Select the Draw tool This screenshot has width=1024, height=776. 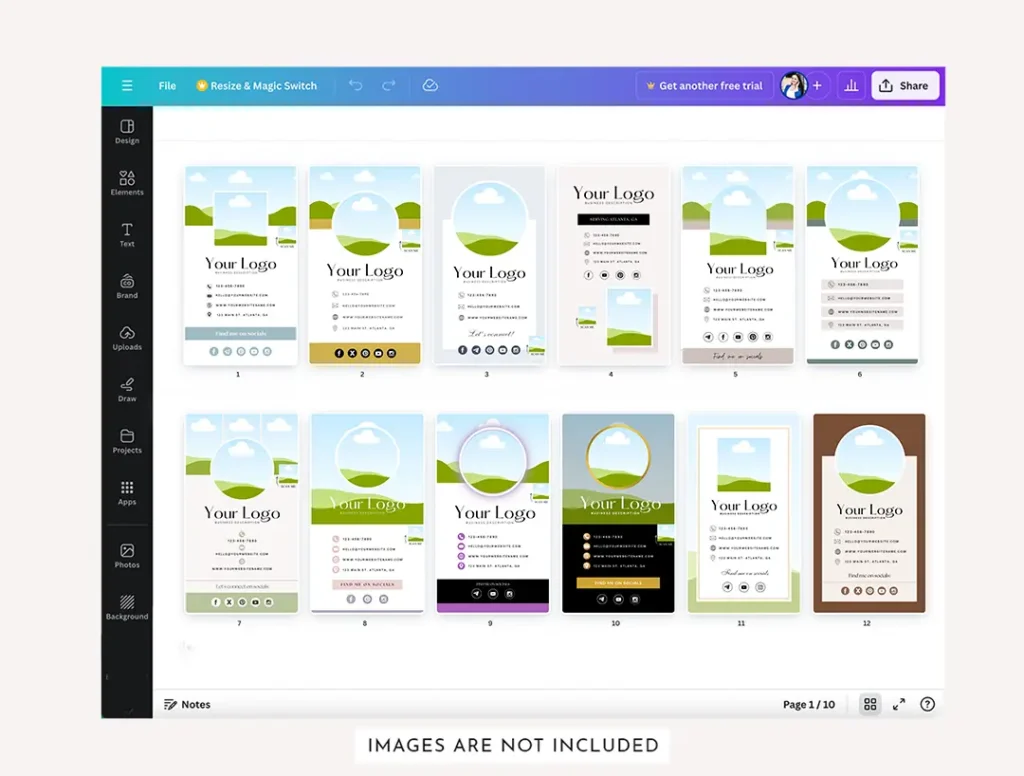point(127,389)
